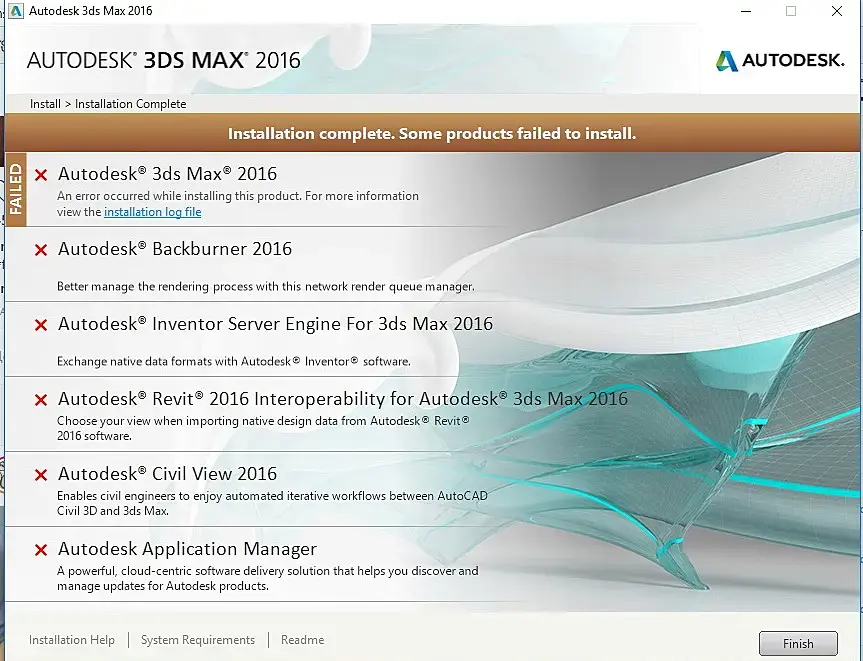Click 'Choose your view when importing' description
863x661 pixels.
tap(263, 428)
